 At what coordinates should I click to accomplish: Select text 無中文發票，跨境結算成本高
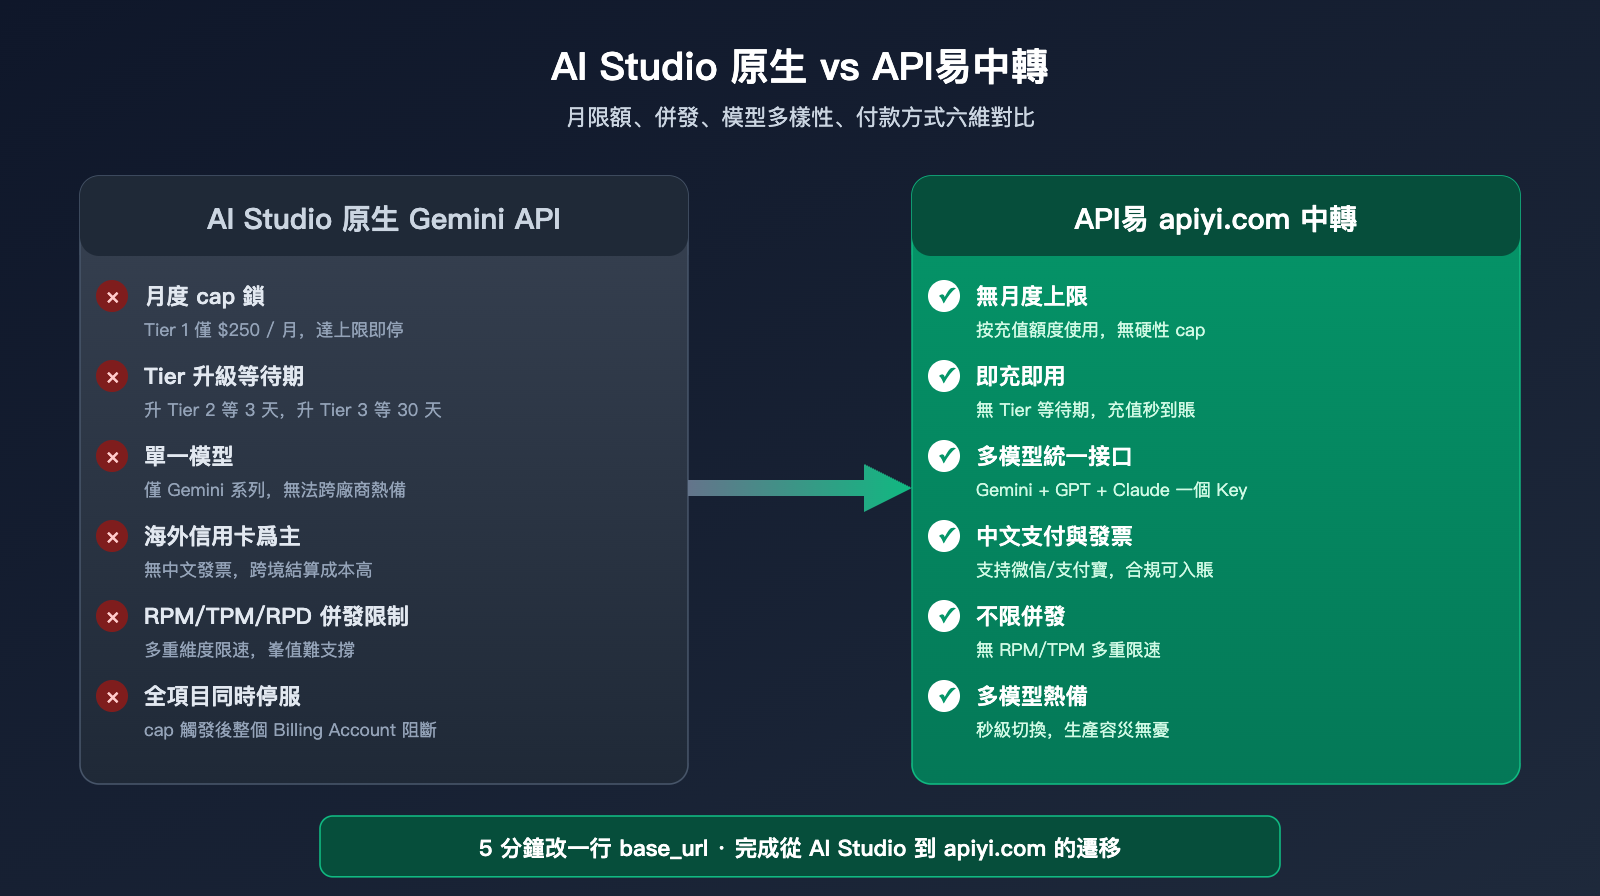(x=258, y=570)
